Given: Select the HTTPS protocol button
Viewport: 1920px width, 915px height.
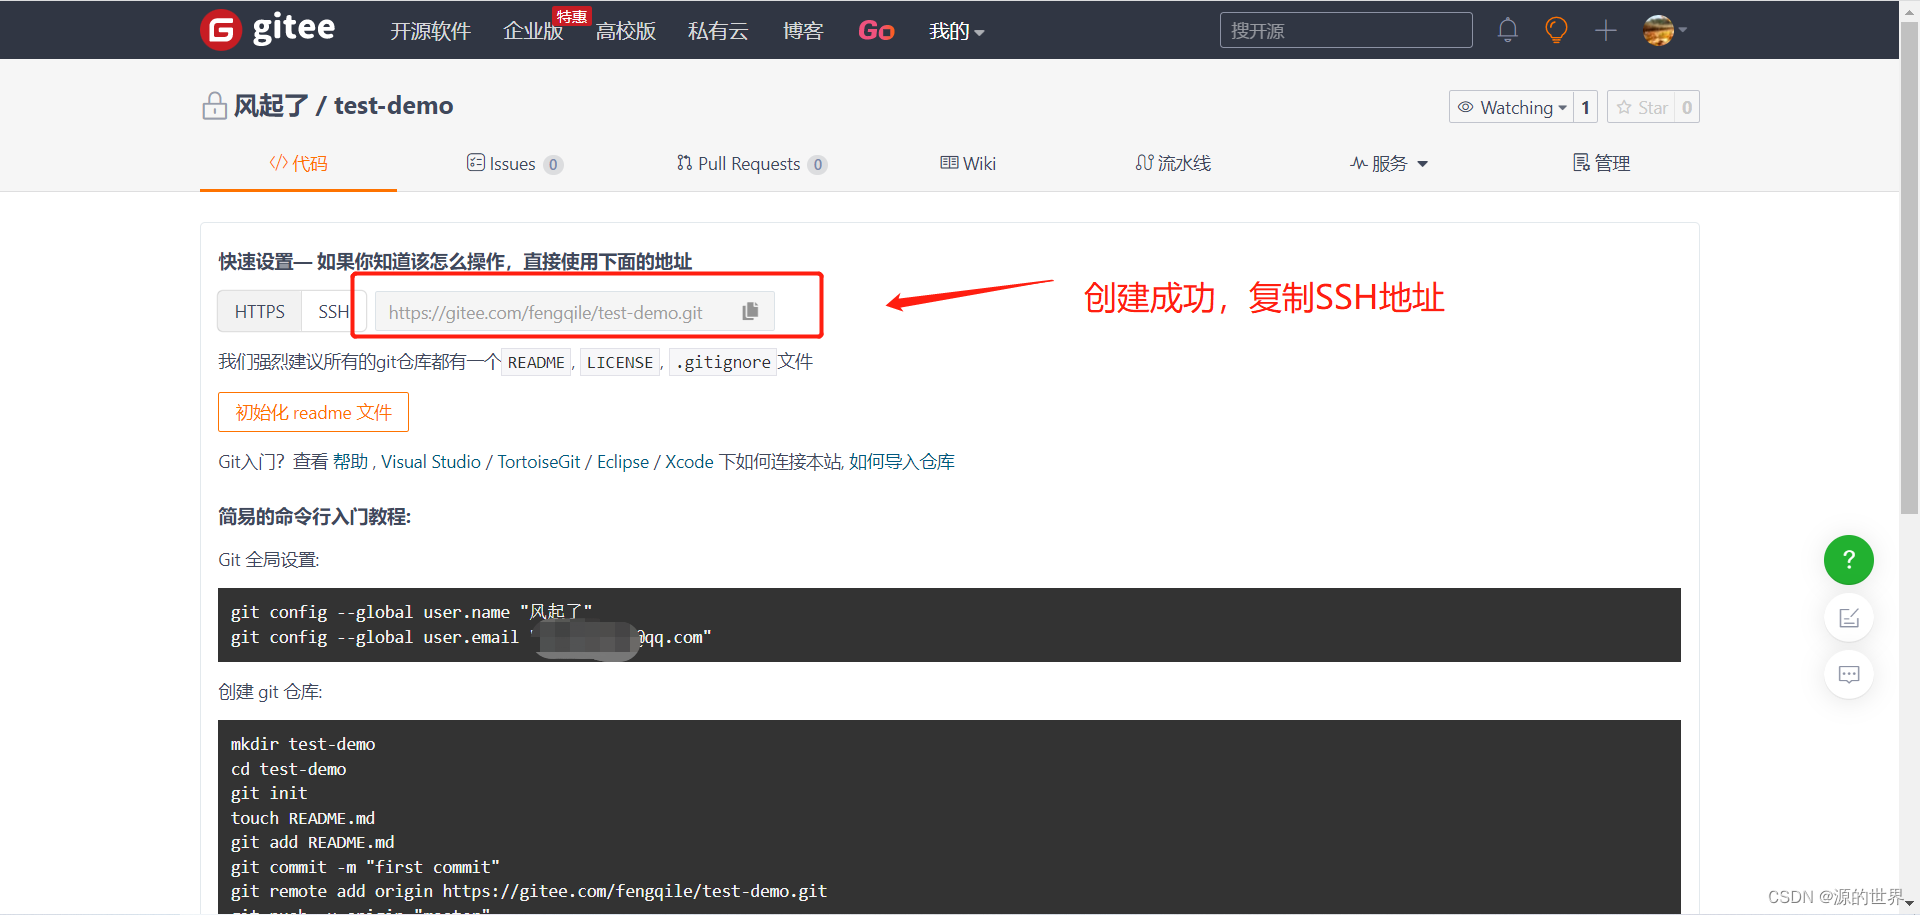Looking at the screenshot, I should 260,312.
